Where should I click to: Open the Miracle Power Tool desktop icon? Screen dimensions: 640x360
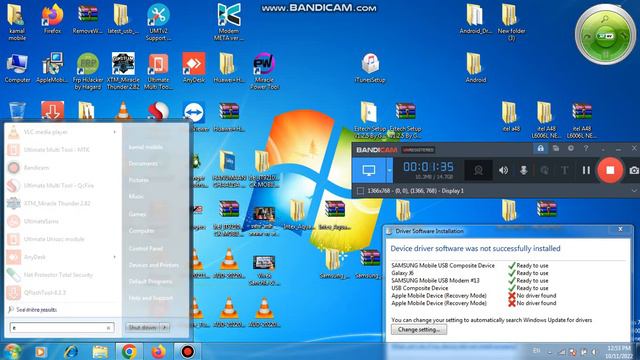(x=264, y=71)
